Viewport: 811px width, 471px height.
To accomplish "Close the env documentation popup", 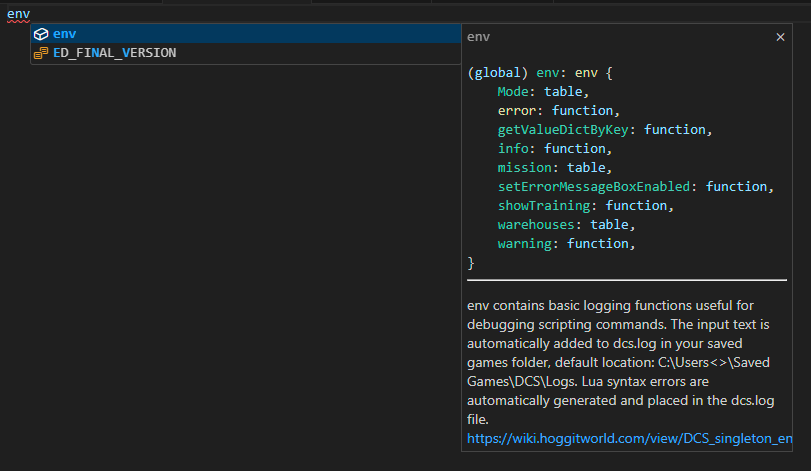I will (x=780, y=37).
